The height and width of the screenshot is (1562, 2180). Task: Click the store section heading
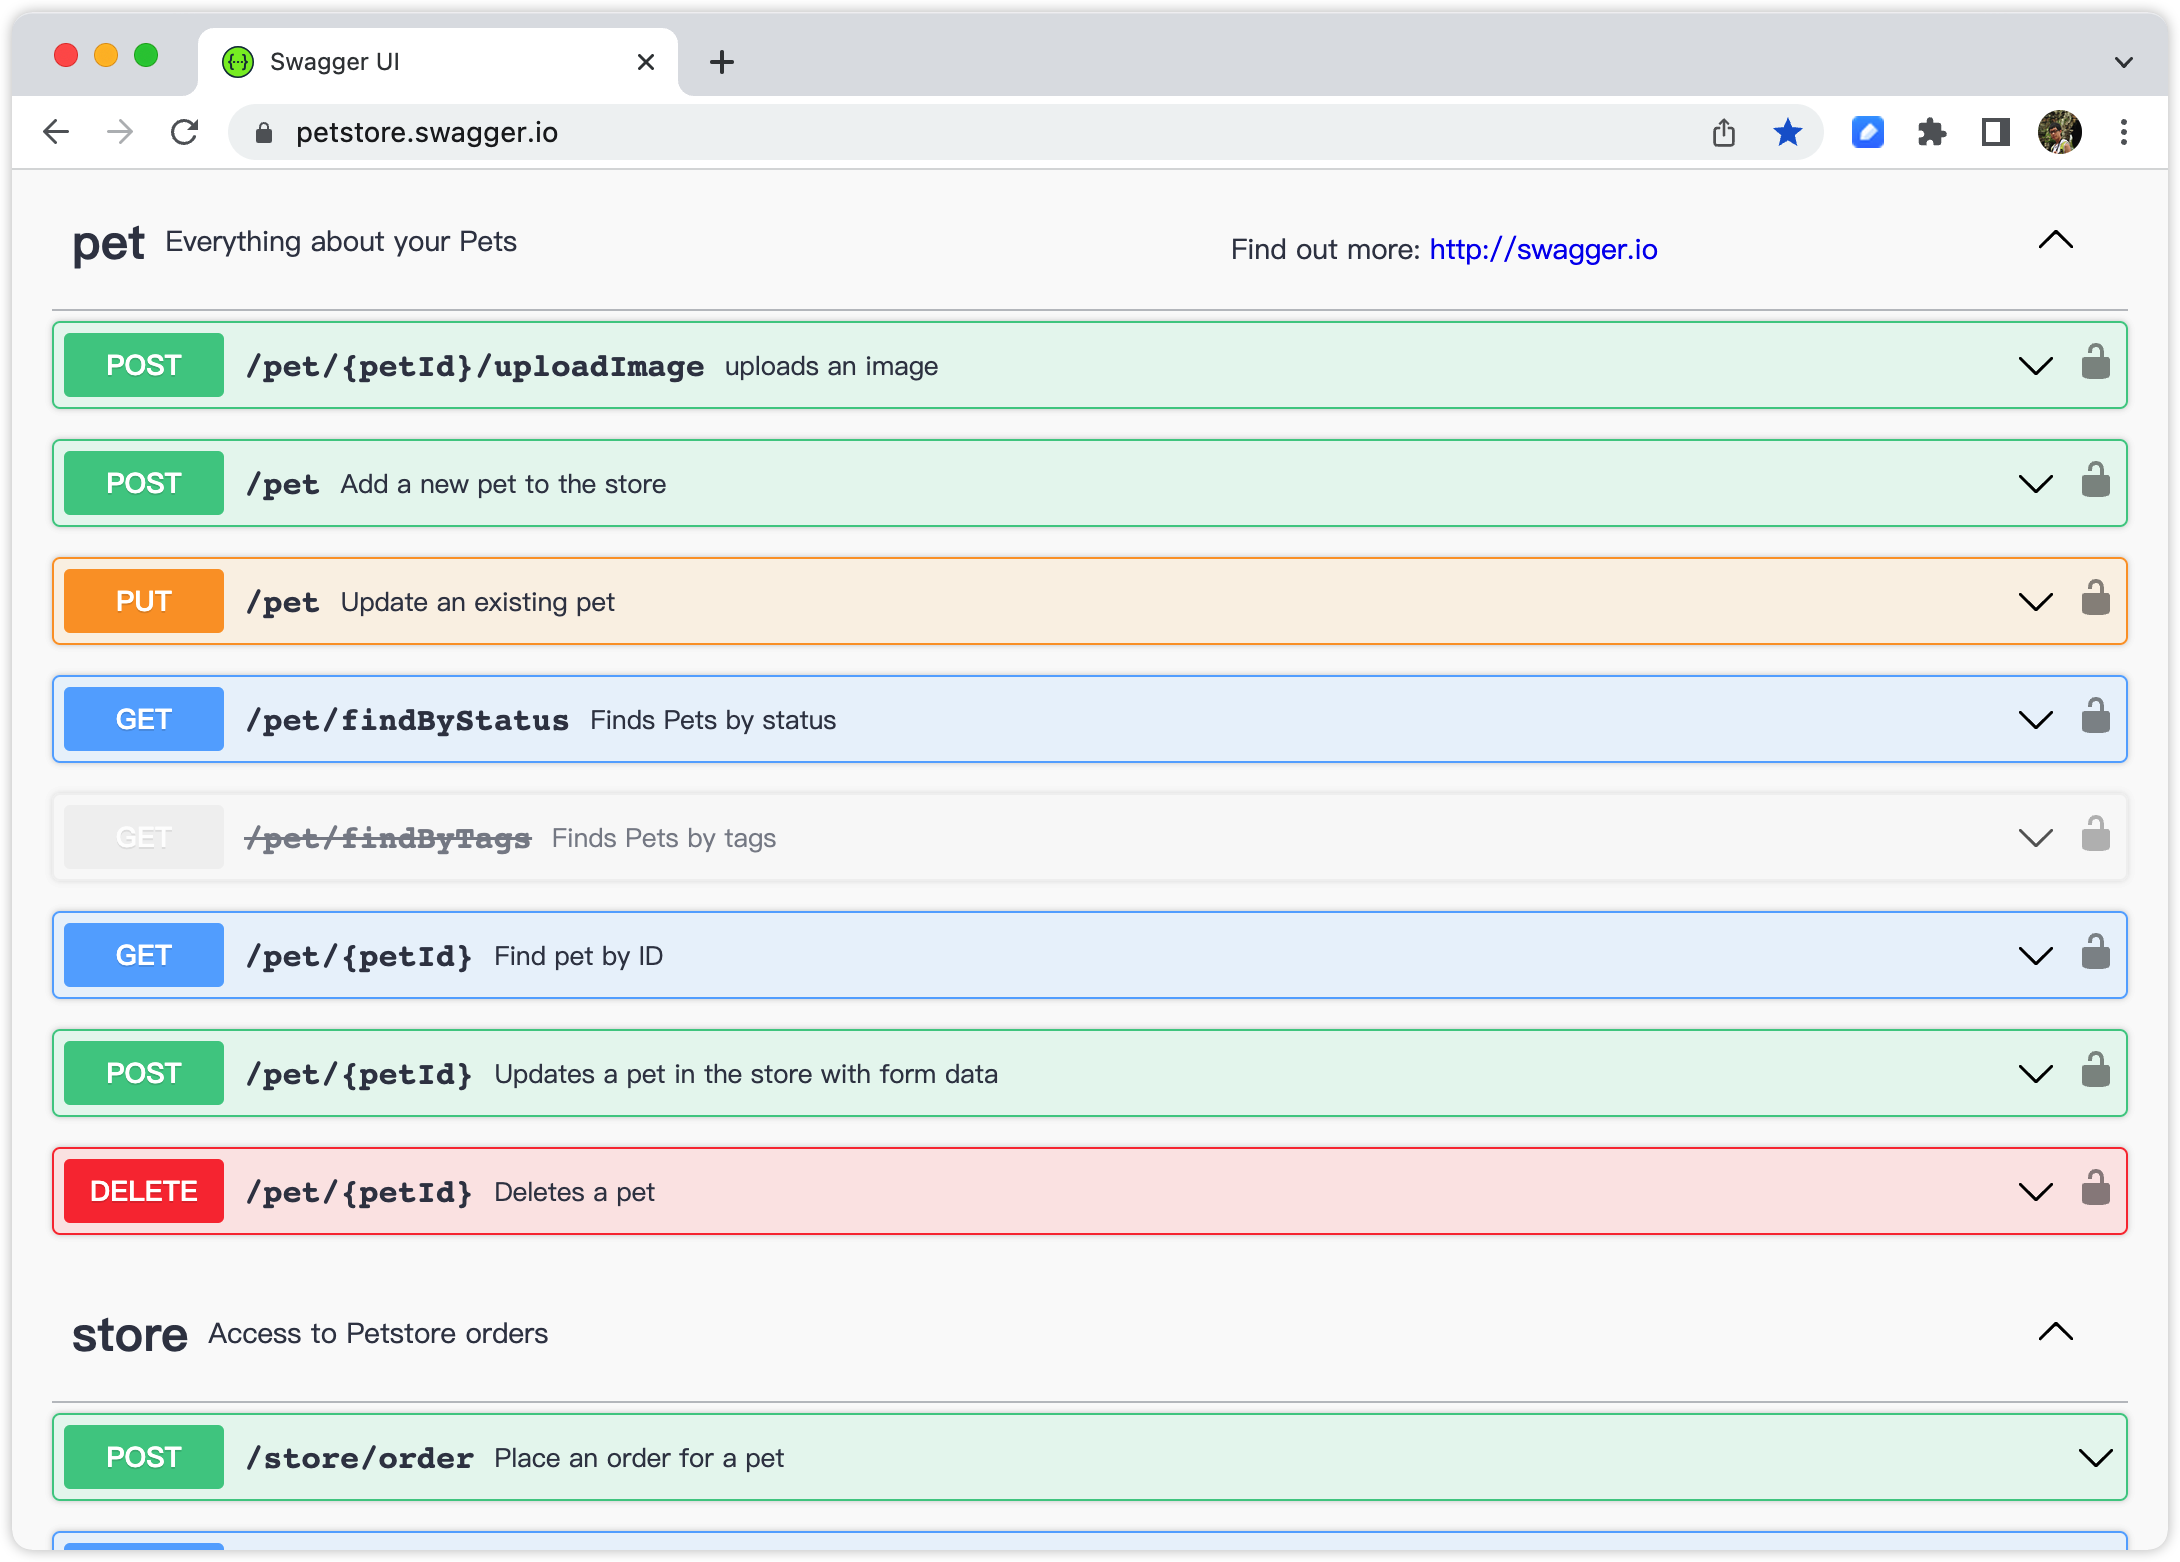tap(130, 1335)
